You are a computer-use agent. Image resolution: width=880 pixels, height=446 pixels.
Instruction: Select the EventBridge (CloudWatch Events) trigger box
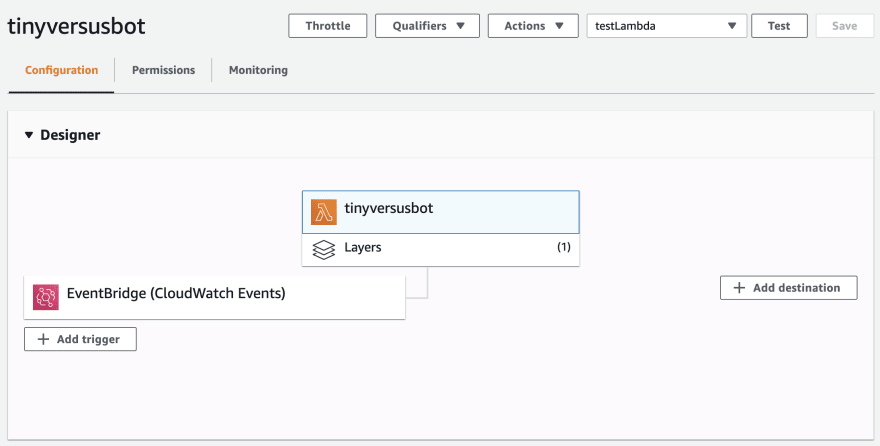tap(214, 297)
